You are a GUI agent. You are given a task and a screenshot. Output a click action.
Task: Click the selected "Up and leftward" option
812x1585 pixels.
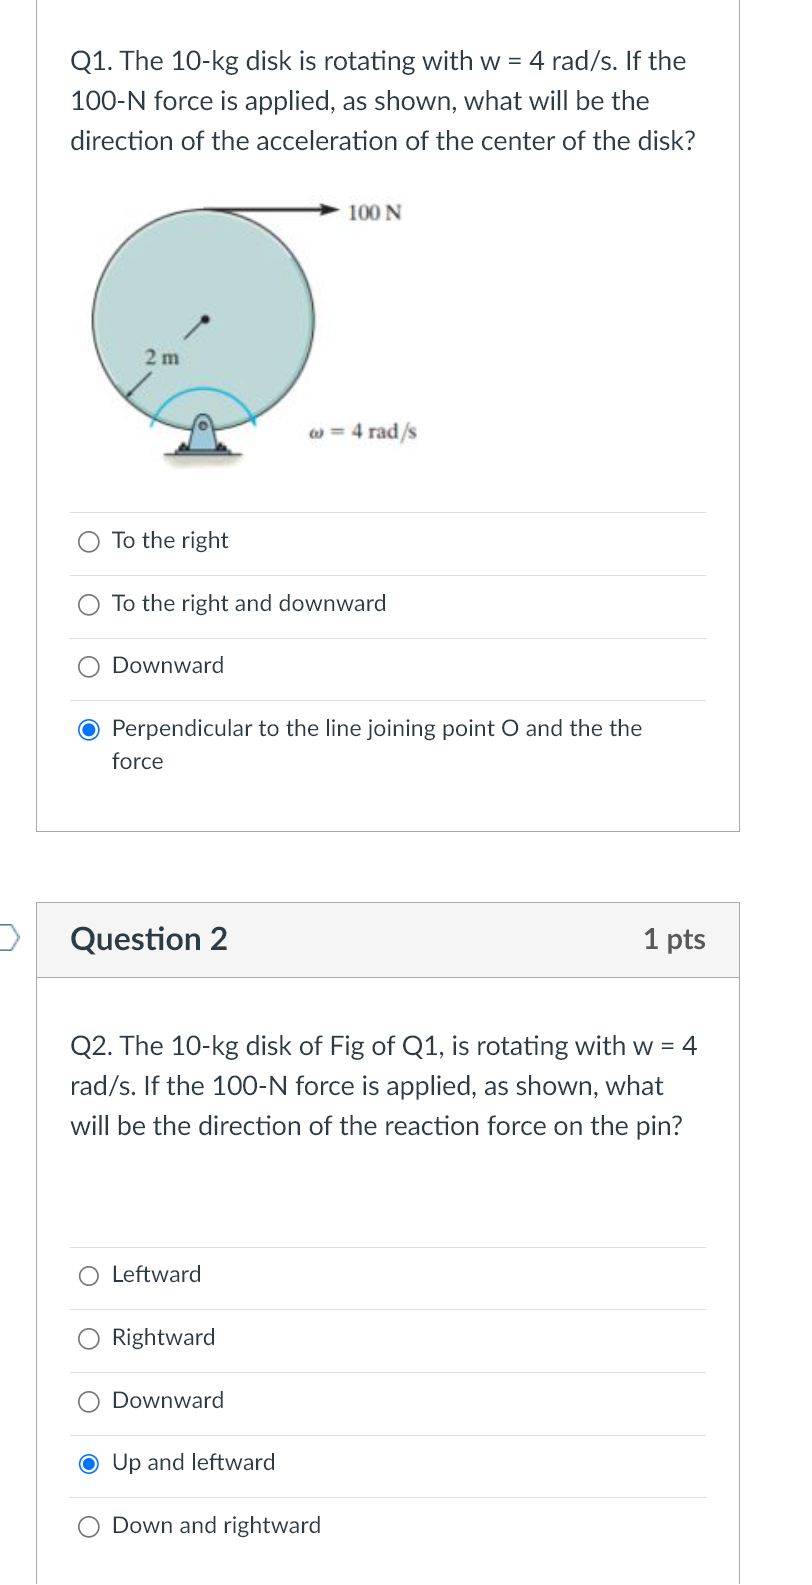coord(89,1463)
